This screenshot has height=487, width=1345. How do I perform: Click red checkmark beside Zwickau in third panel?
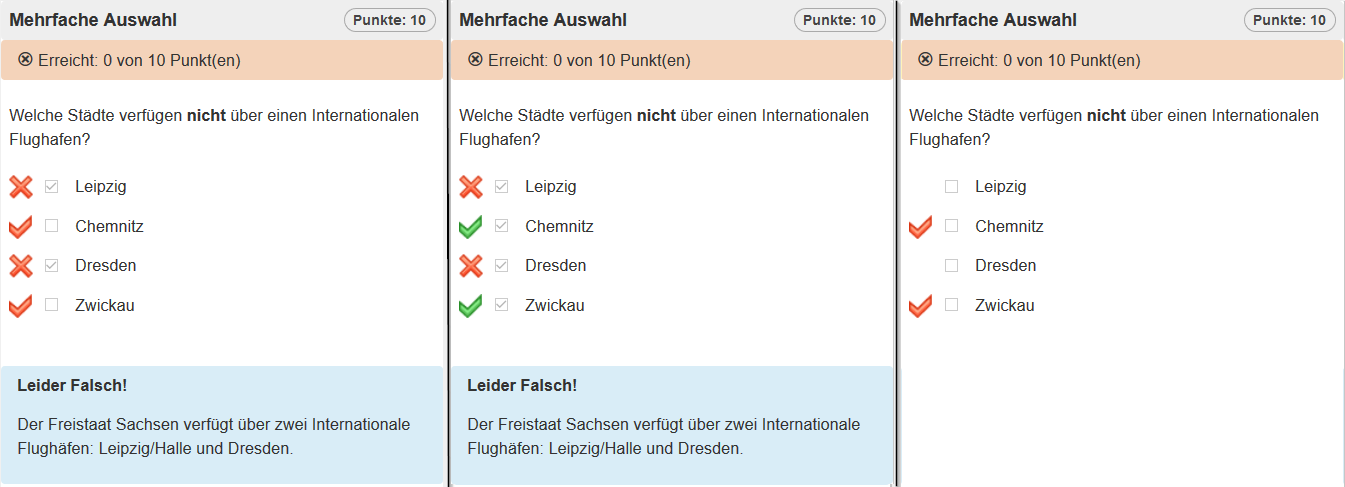920,306
